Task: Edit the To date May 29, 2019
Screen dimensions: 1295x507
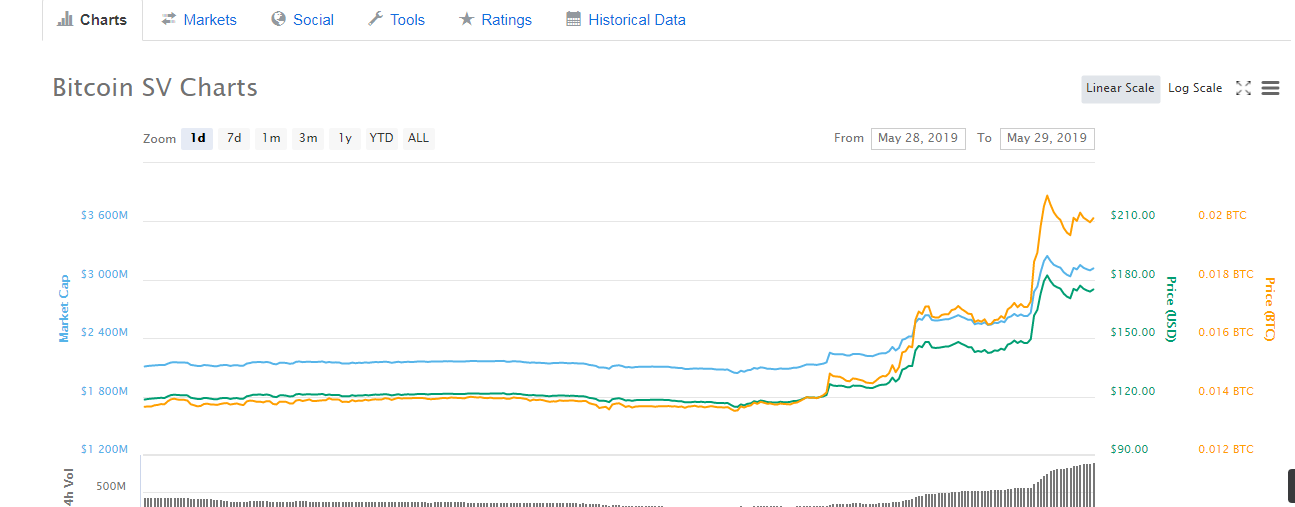Action: (1047, 138)
